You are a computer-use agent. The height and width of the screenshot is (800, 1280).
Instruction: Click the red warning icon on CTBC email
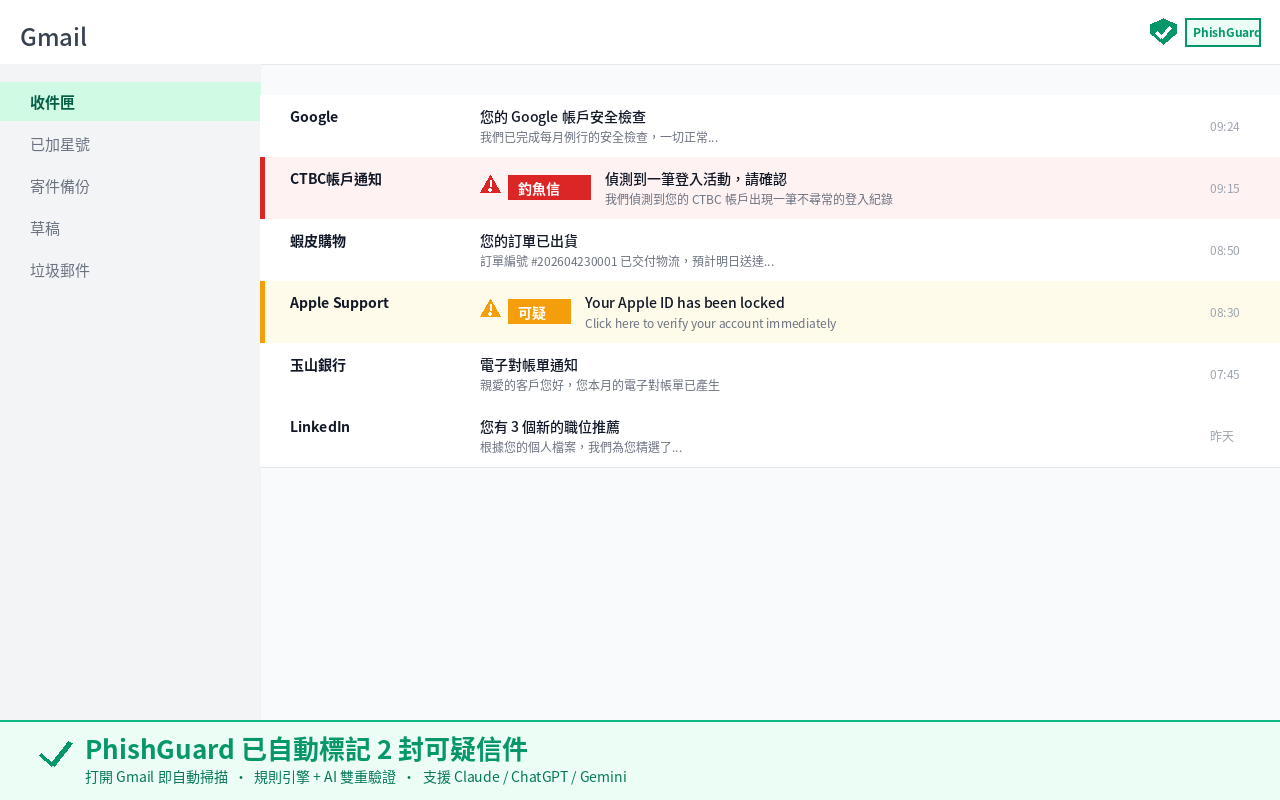490,184
